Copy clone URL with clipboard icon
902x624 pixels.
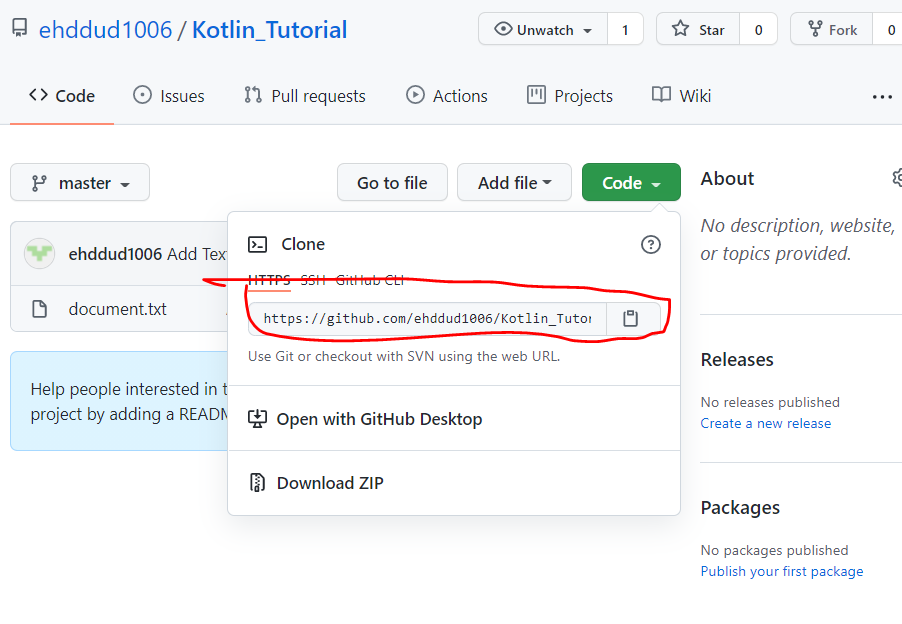pyautogui.click(x=630, y=319)
